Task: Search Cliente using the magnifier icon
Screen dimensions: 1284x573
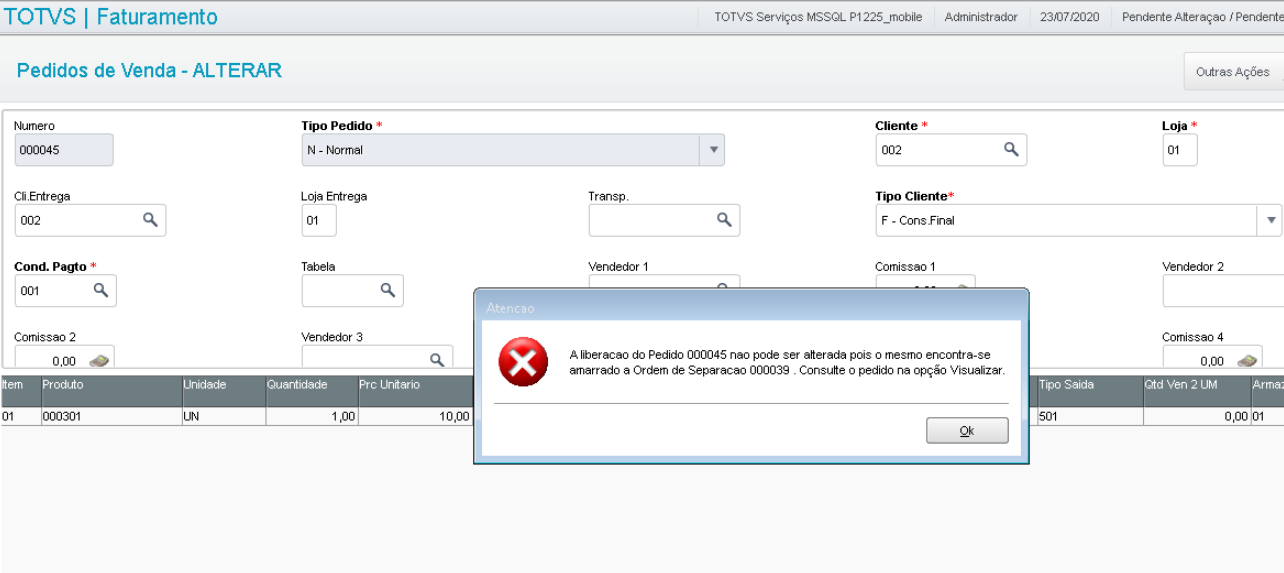Action: 1011,149
